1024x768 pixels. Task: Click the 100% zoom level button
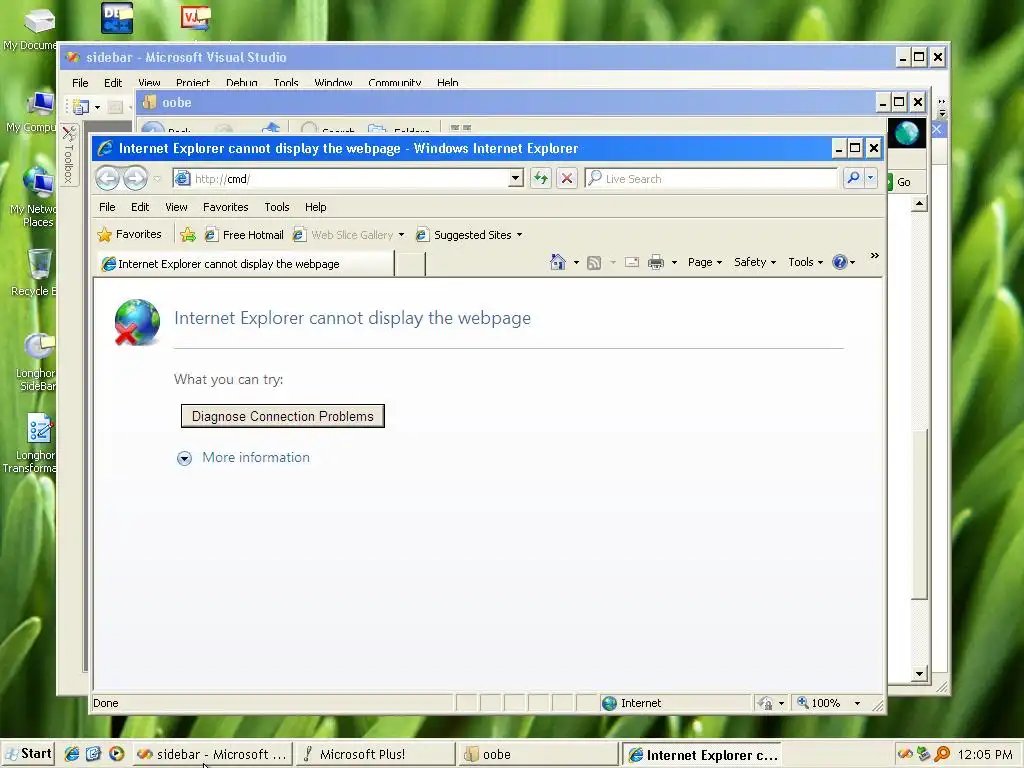(819, 703)
